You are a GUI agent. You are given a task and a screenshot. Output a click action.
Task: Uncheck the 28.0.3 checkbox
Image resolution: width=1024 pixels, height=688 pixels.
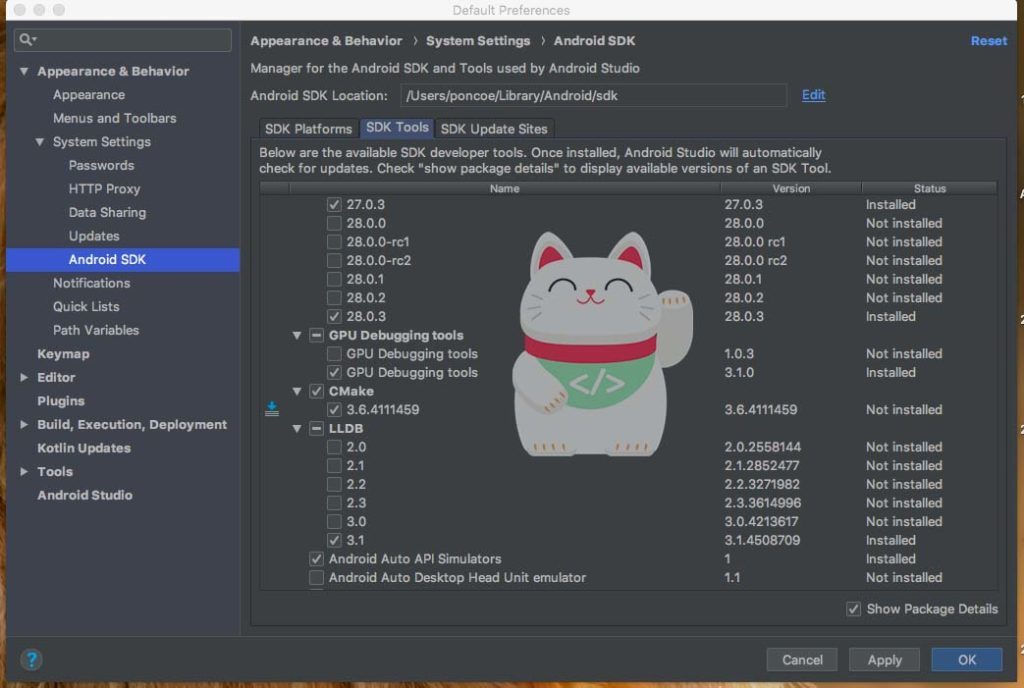[x=334, y=317]
